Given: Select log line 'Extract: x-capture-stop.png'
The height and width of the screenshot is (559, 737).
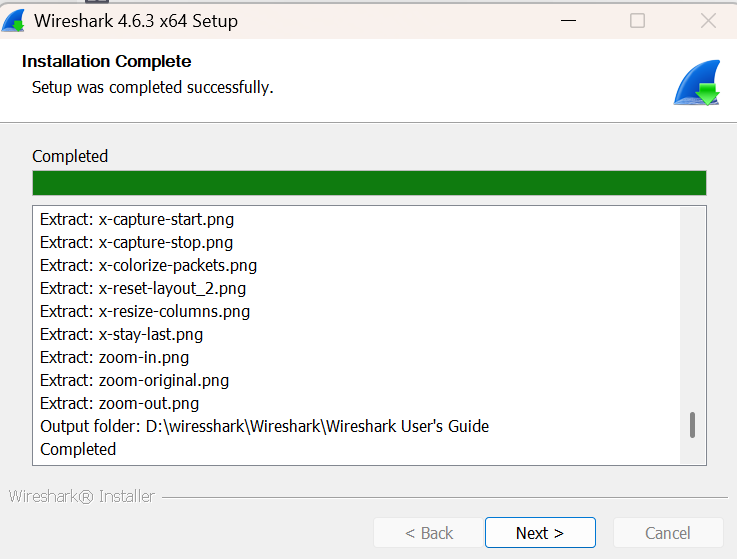Looking at the screenshot, I should [x=136, y=243].
